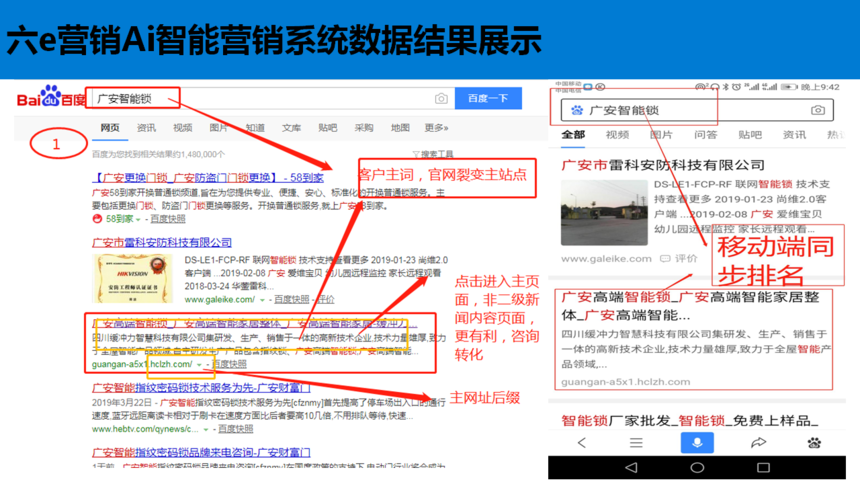The image size is (860, 484).
Task: Switch to the mobile 视频 tab
Action: 618,134
